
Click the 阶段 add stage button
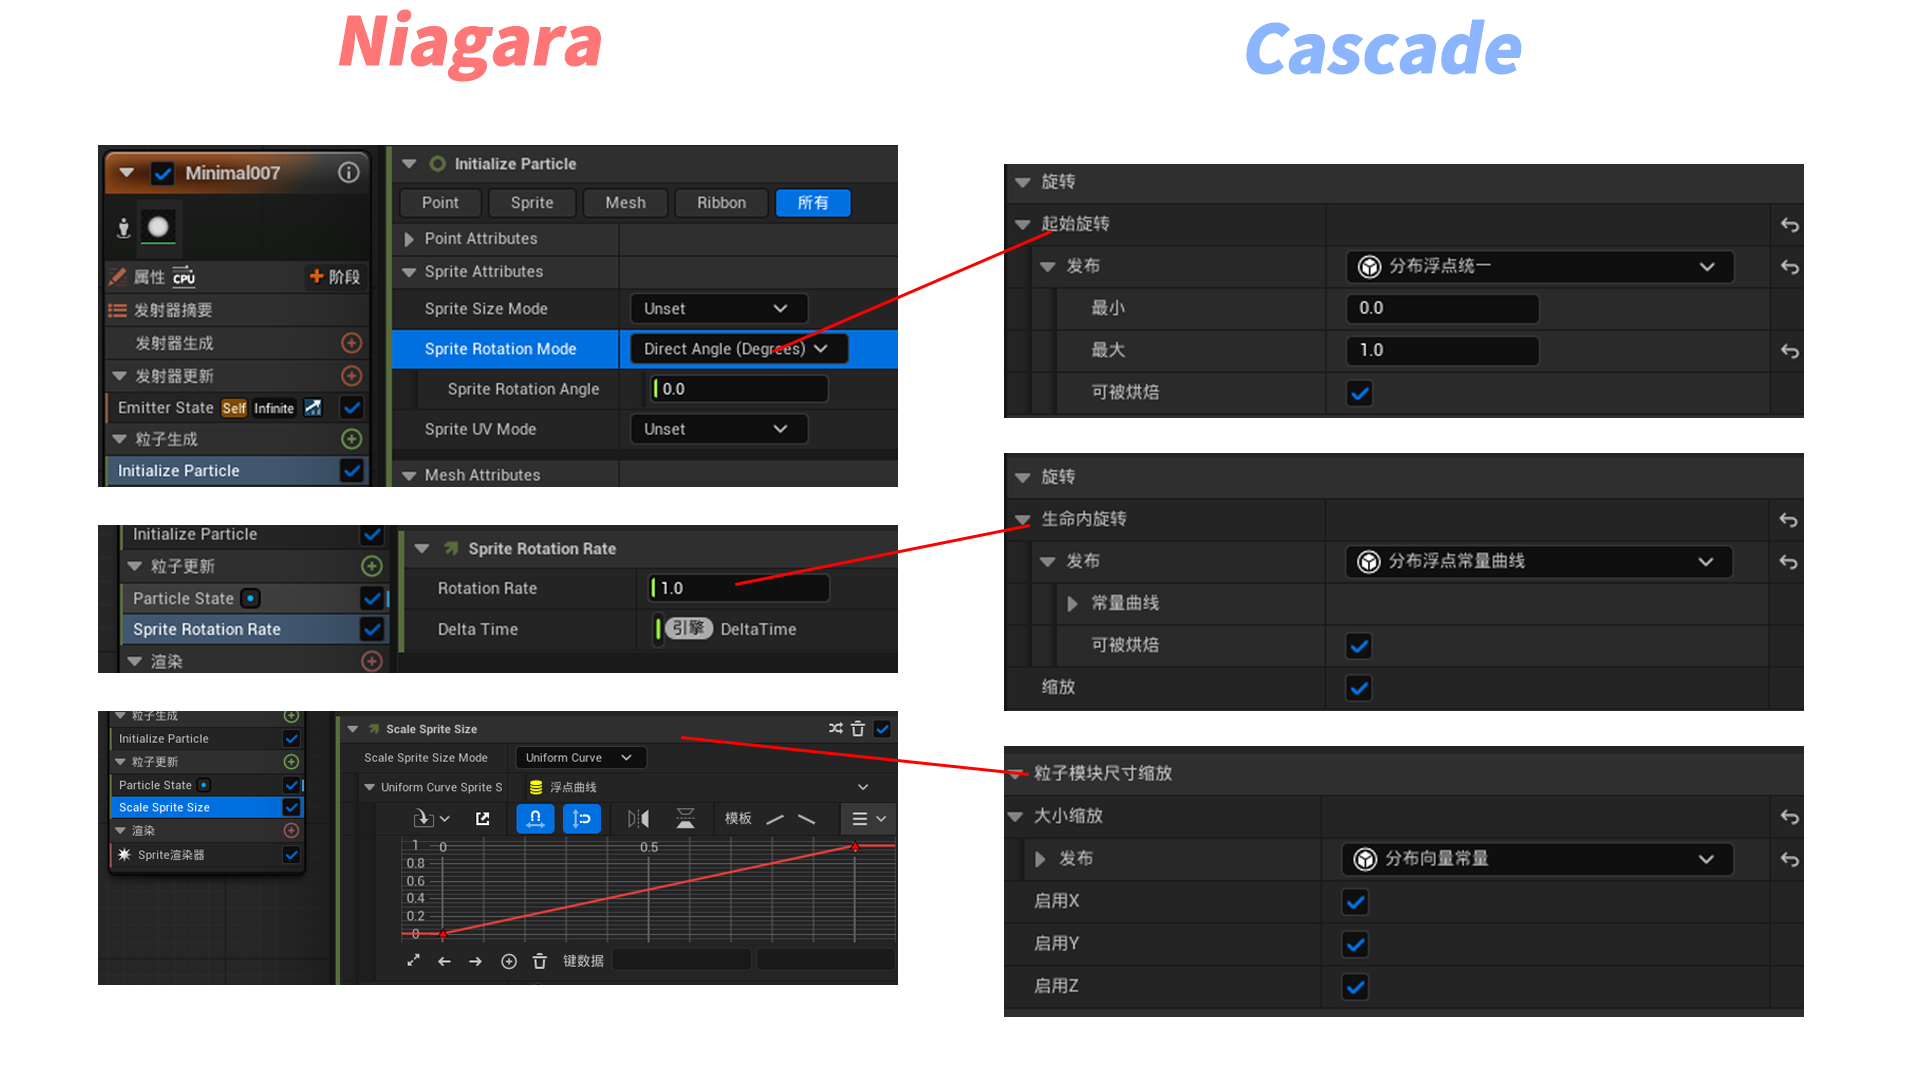point(335,277)
